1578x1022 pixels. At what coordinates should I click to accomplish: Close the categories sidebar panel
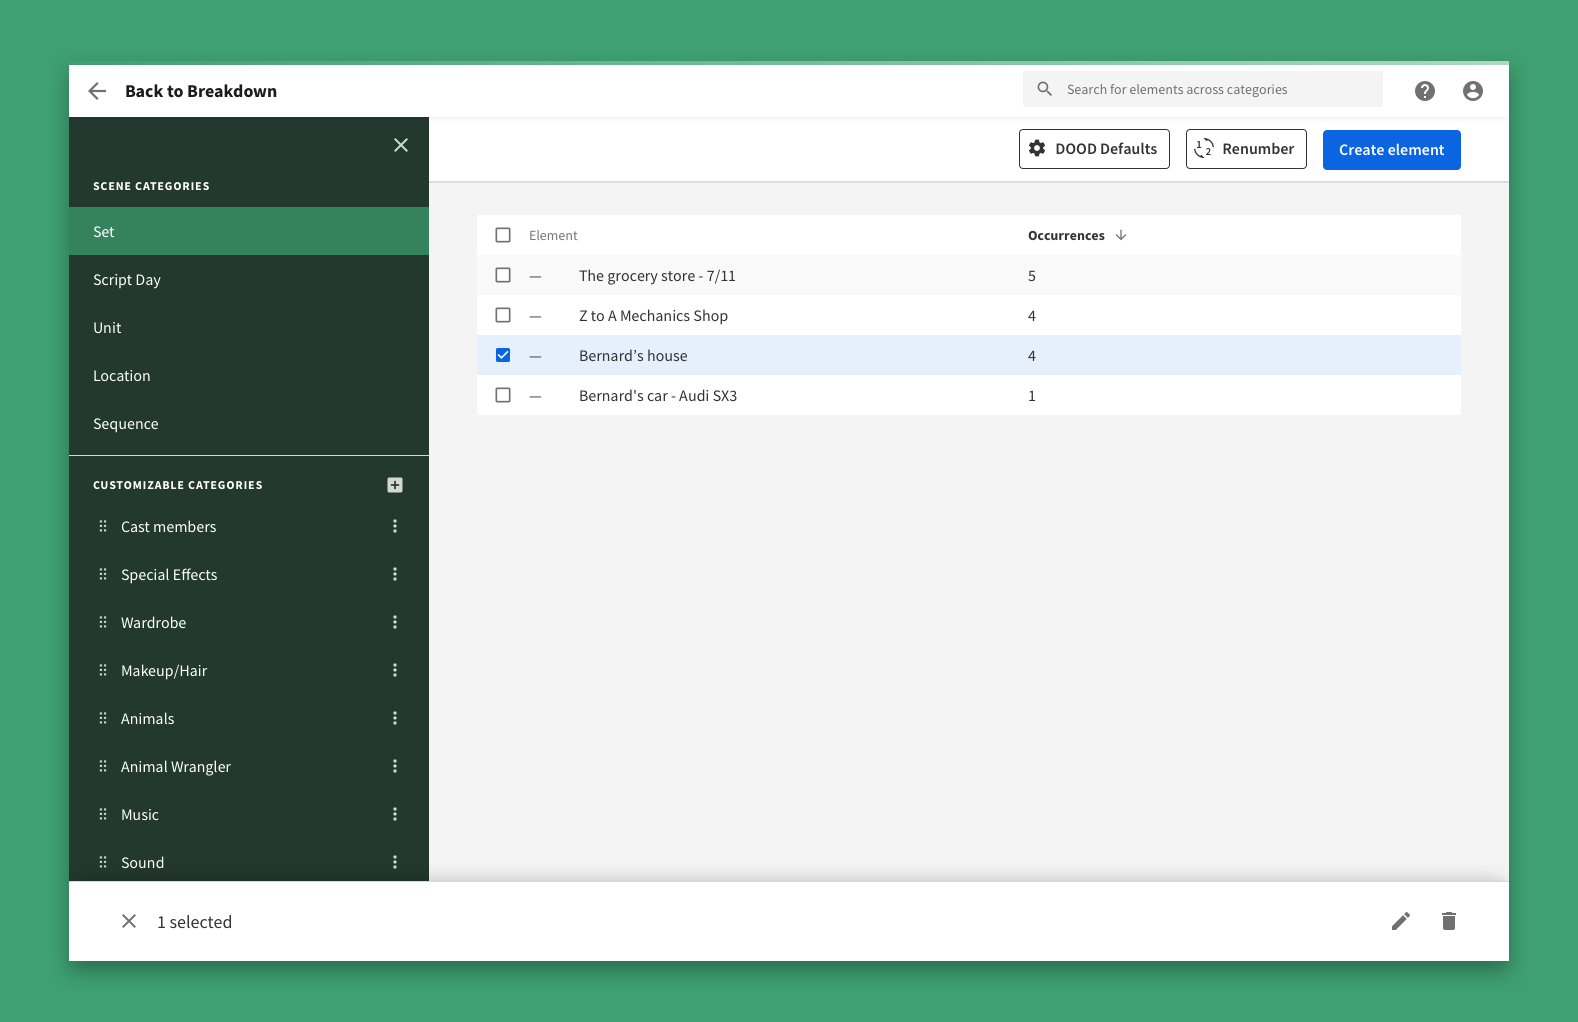click(x=401, y=145)
